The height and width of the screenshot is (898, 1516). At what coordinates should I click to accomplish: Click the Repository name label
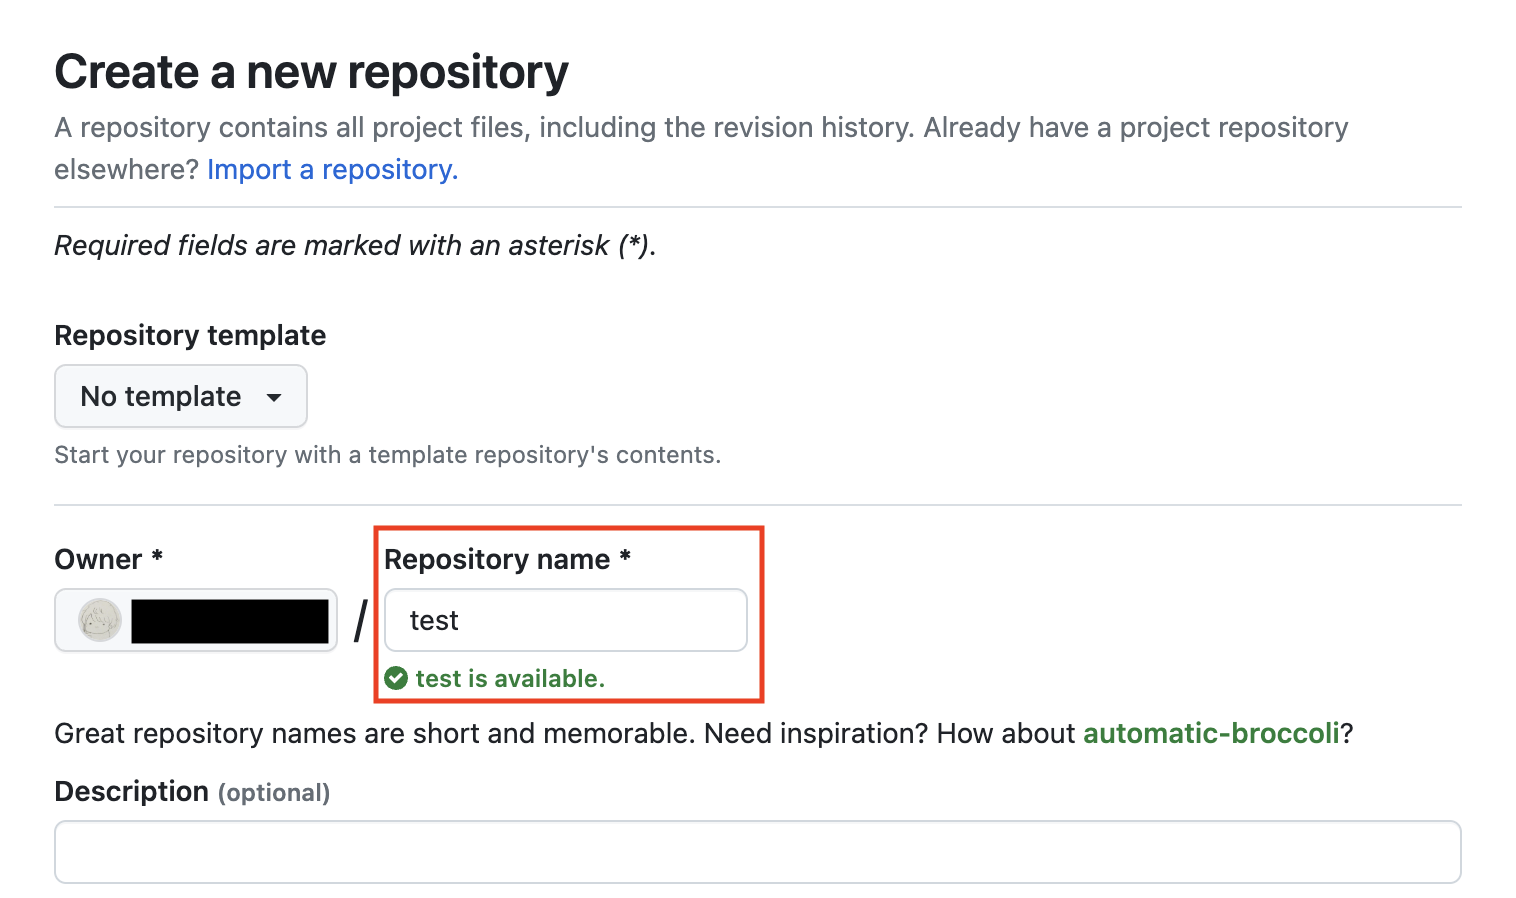click(x=497, y=559)
